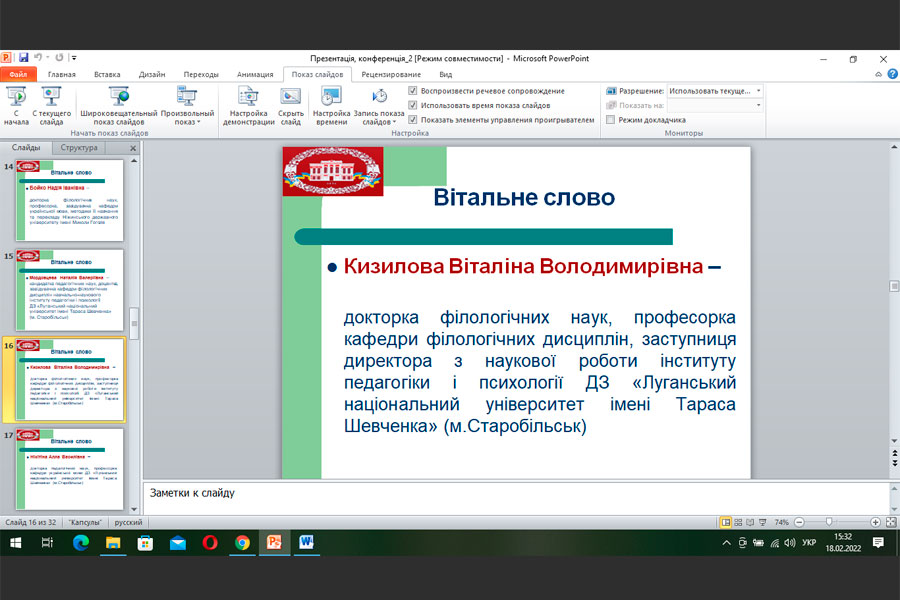Expand Произвольный показ custom show dropdown
The width and height of the screenshot is (900, 600).
pos(196,123)
